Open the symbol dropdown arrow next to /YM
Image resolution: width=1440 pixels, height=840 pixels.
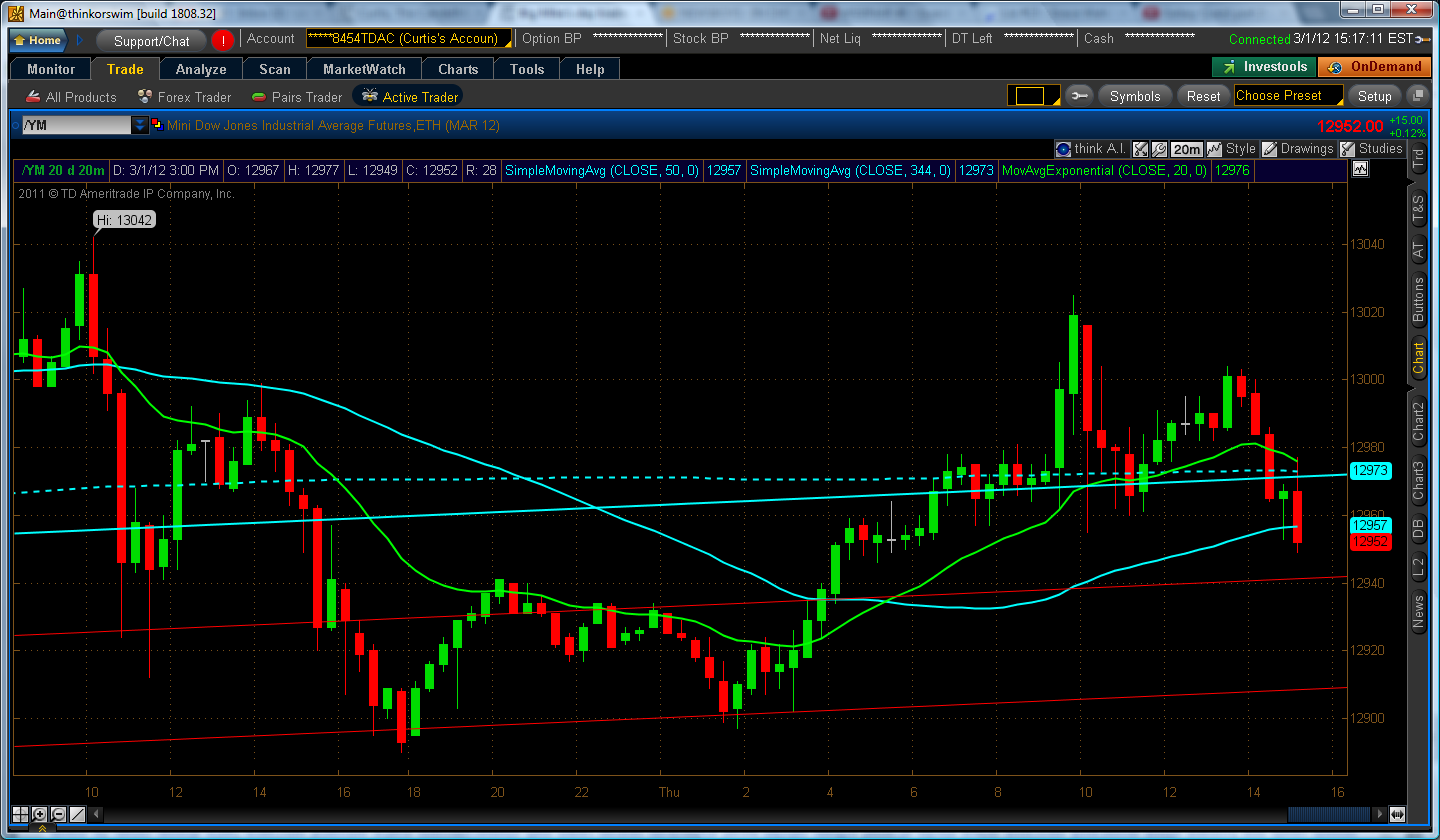pyautogui.click(x=140, y=125)
